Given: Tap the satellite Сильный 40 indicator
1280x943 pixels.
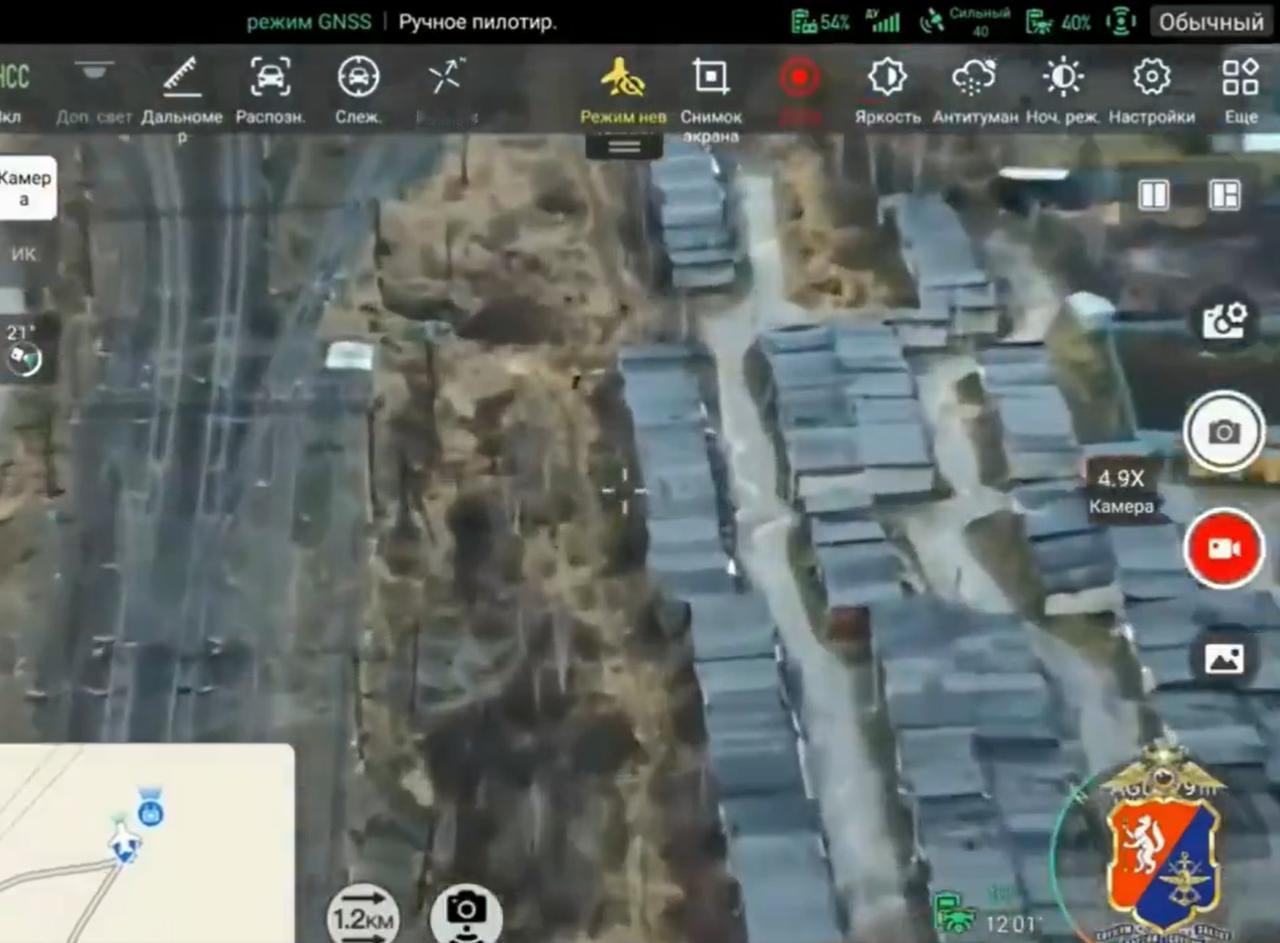Looking at the screenshot, I should 965,22.
